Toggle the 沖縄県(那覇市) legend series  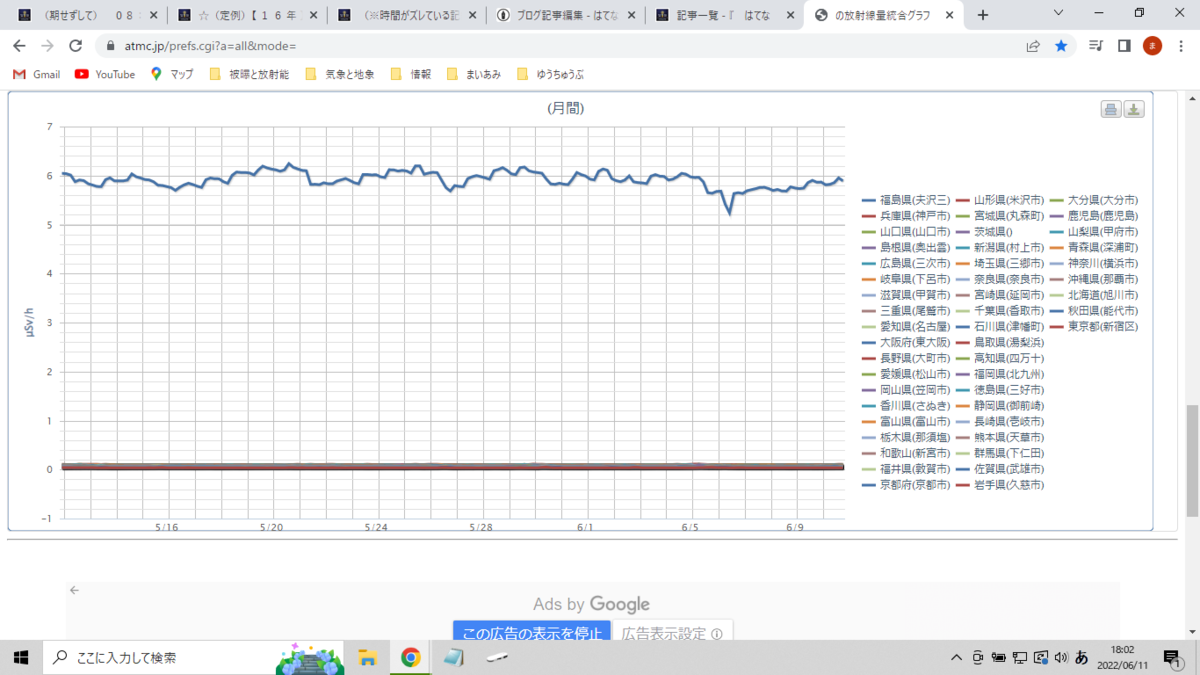pos(1094,279)
